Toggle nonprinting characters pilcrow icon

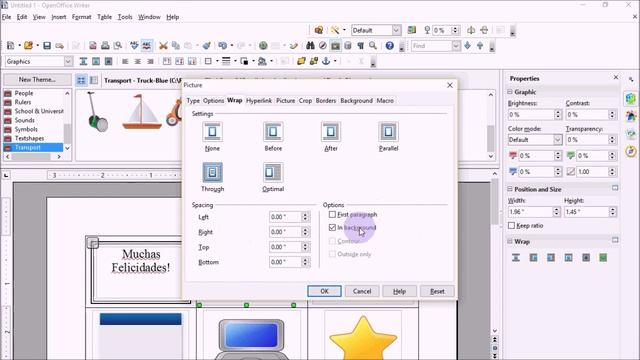tap(360, 46)
